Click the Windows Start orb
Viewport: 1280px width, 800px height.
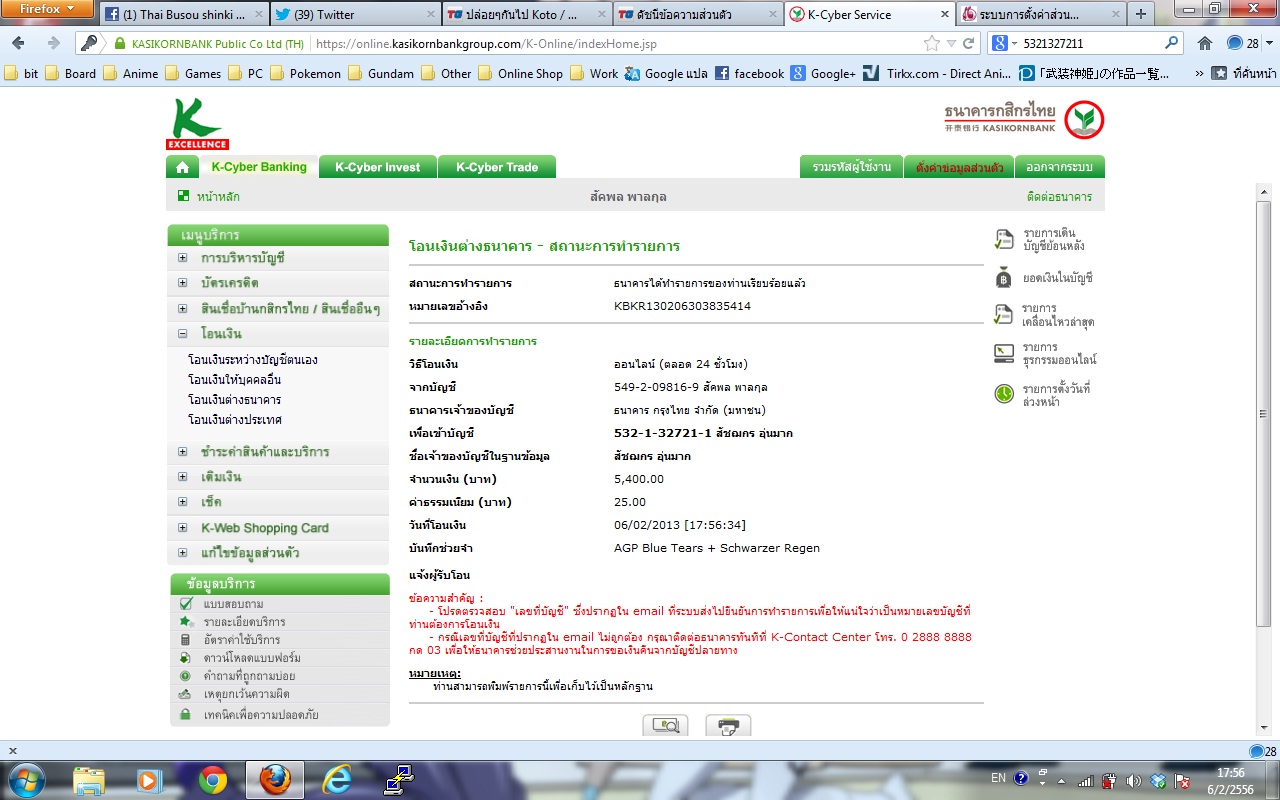[x=25, y=779]
